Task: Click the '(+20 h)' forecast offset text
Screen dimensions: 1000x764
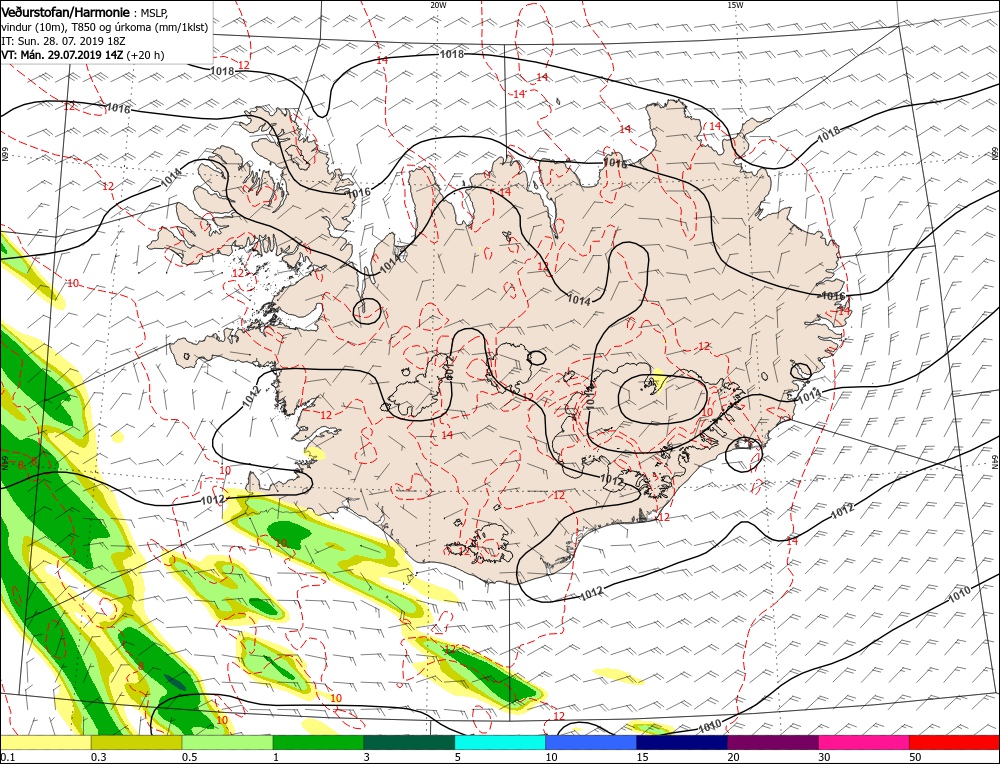Action: pos(145,55)
